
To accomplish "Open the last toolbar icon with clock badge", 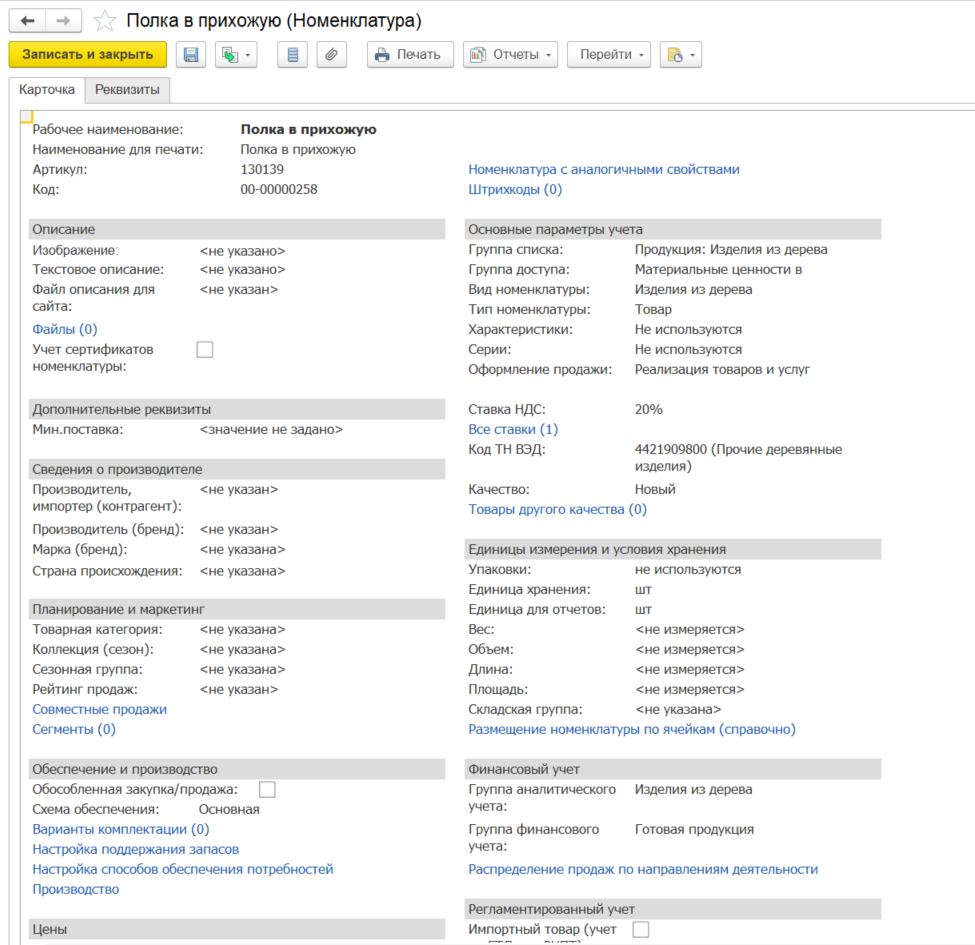I will click(680, 55).
